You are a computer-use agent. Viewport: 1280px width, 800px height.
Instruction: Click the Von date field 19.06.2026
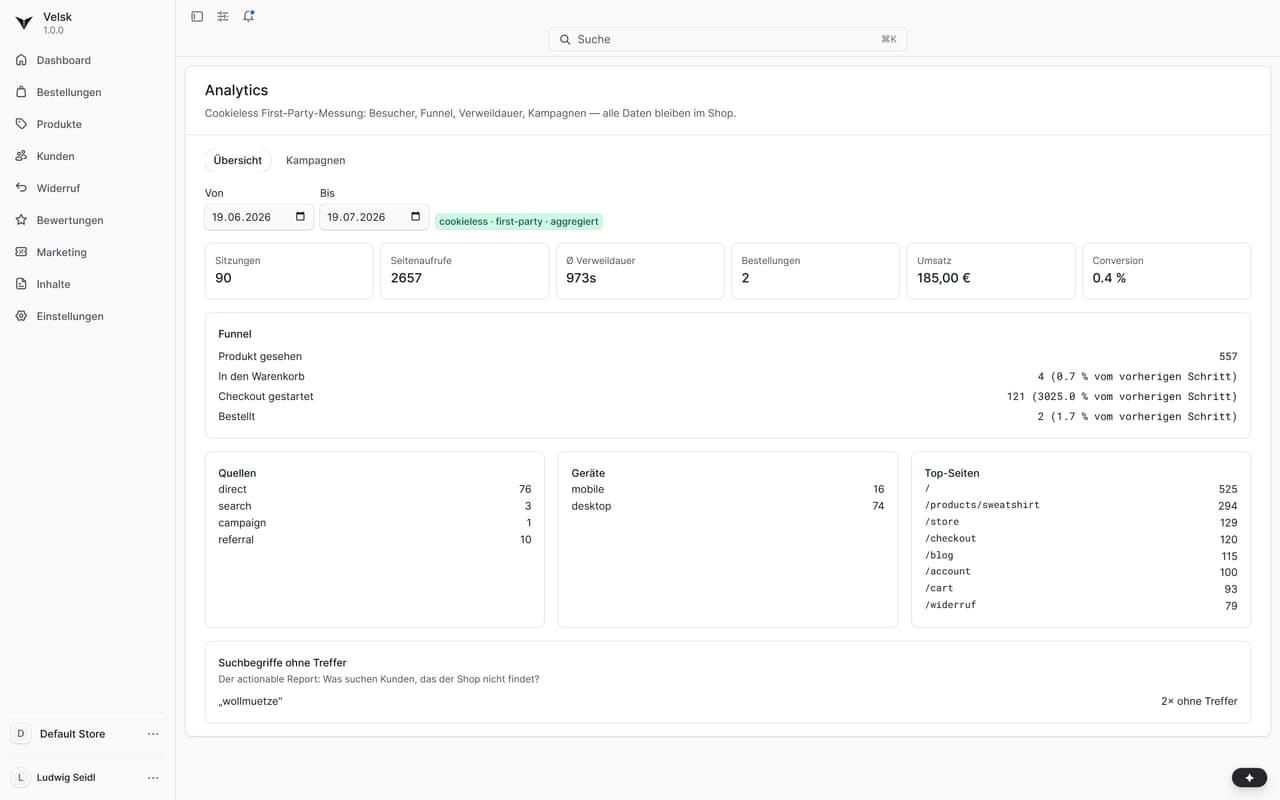259,217
